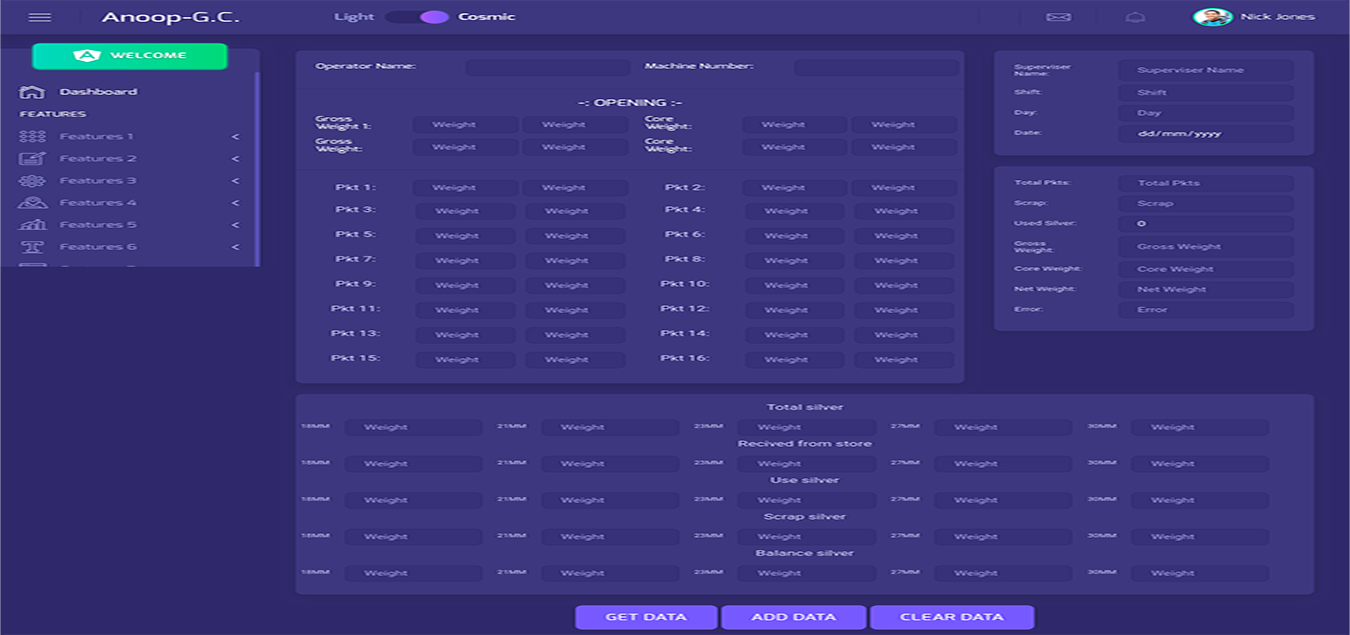
Task: Click the Features 5 bar chart icon
Action: click(32, 225)
